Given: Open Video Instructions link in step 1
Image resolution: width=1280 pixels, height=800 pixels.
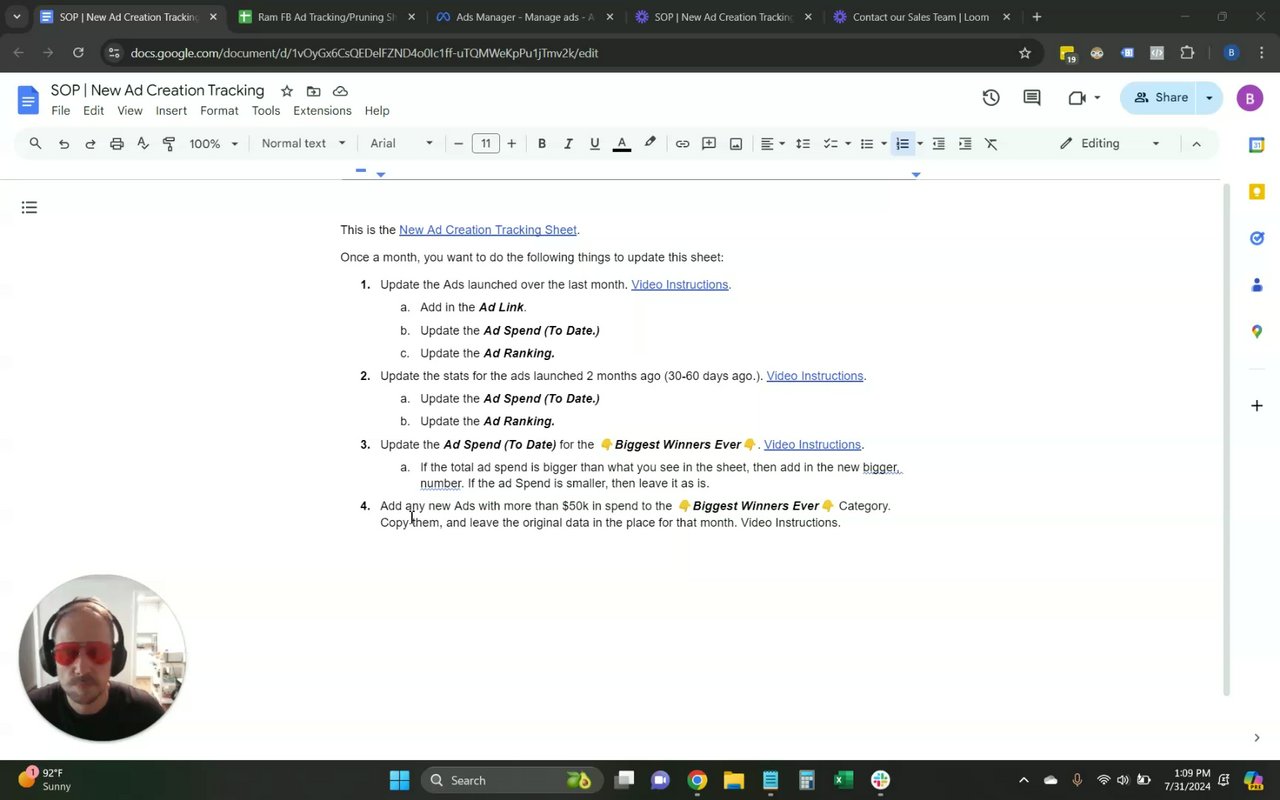Looking at the screenshot, I should click(x=680, y=285).
